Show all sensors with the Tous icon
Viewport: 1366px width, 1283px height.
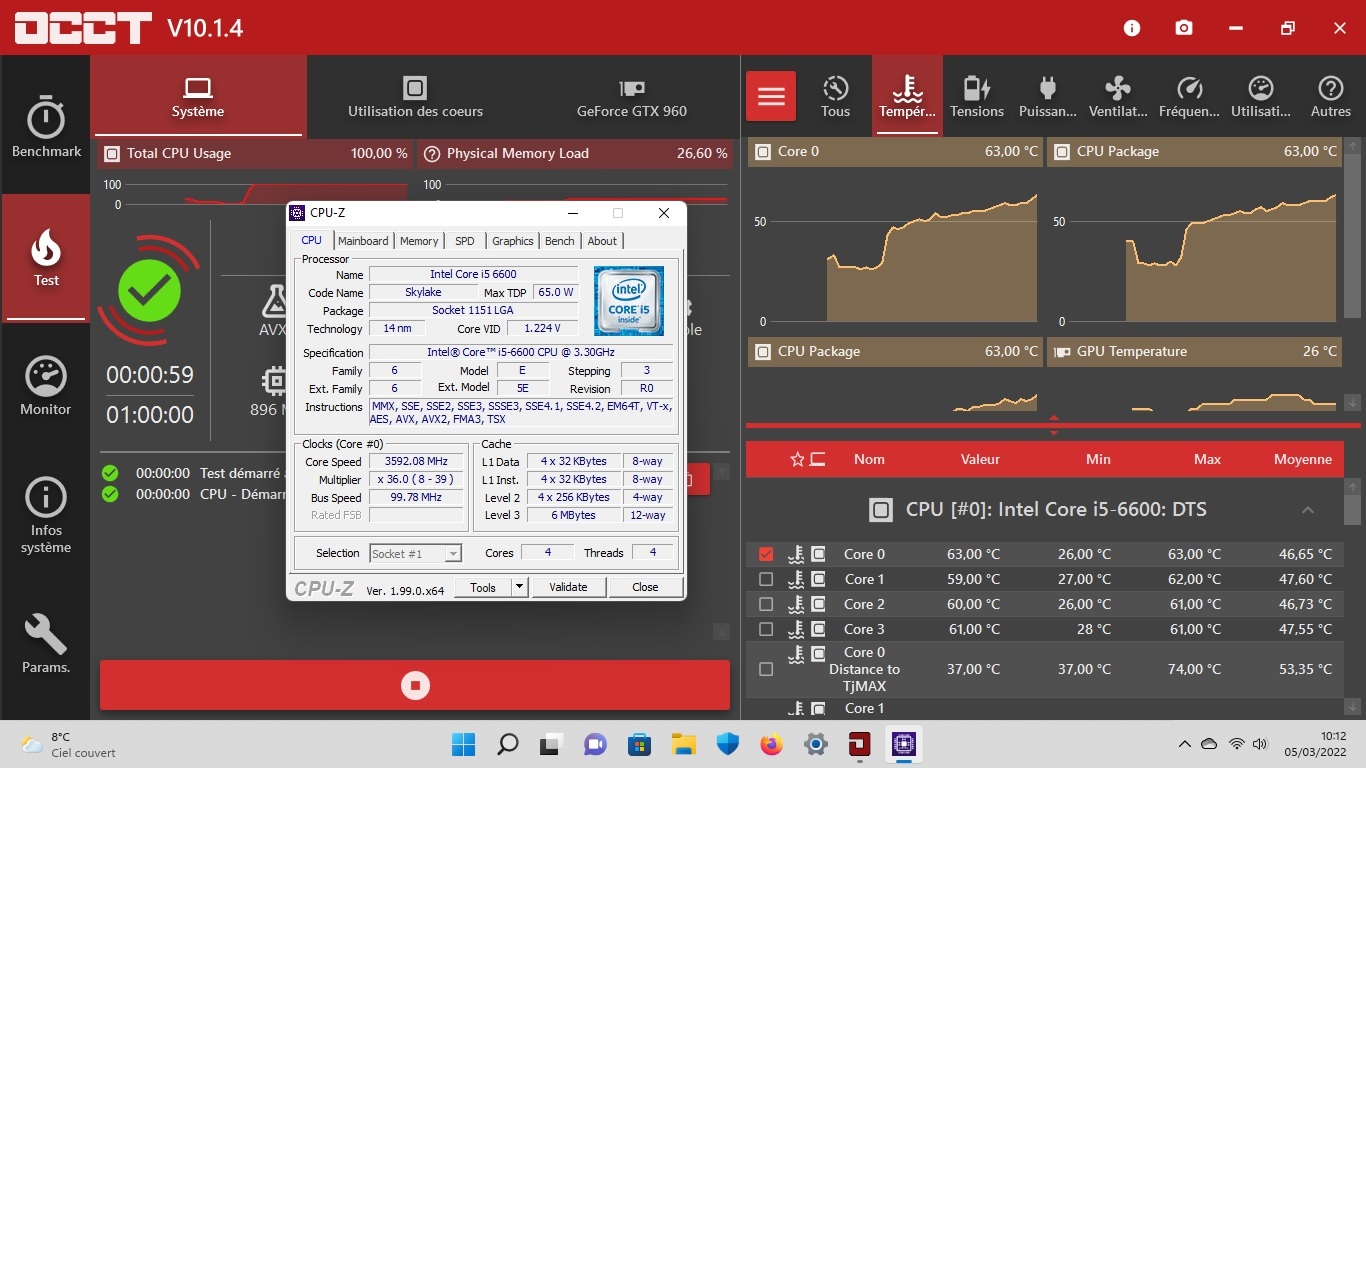click(835, 97)
